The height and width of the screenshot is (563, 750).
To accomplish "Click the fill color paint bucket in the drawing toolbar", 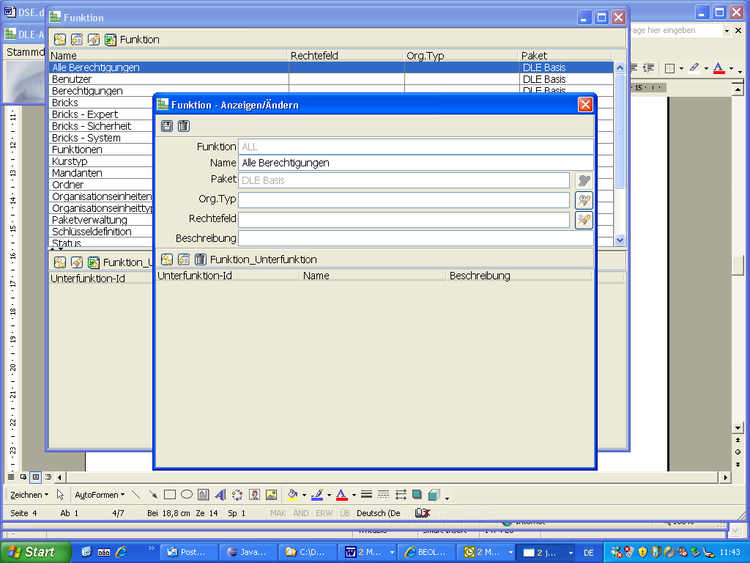I will pyautogui.click(x=292, y=495).
